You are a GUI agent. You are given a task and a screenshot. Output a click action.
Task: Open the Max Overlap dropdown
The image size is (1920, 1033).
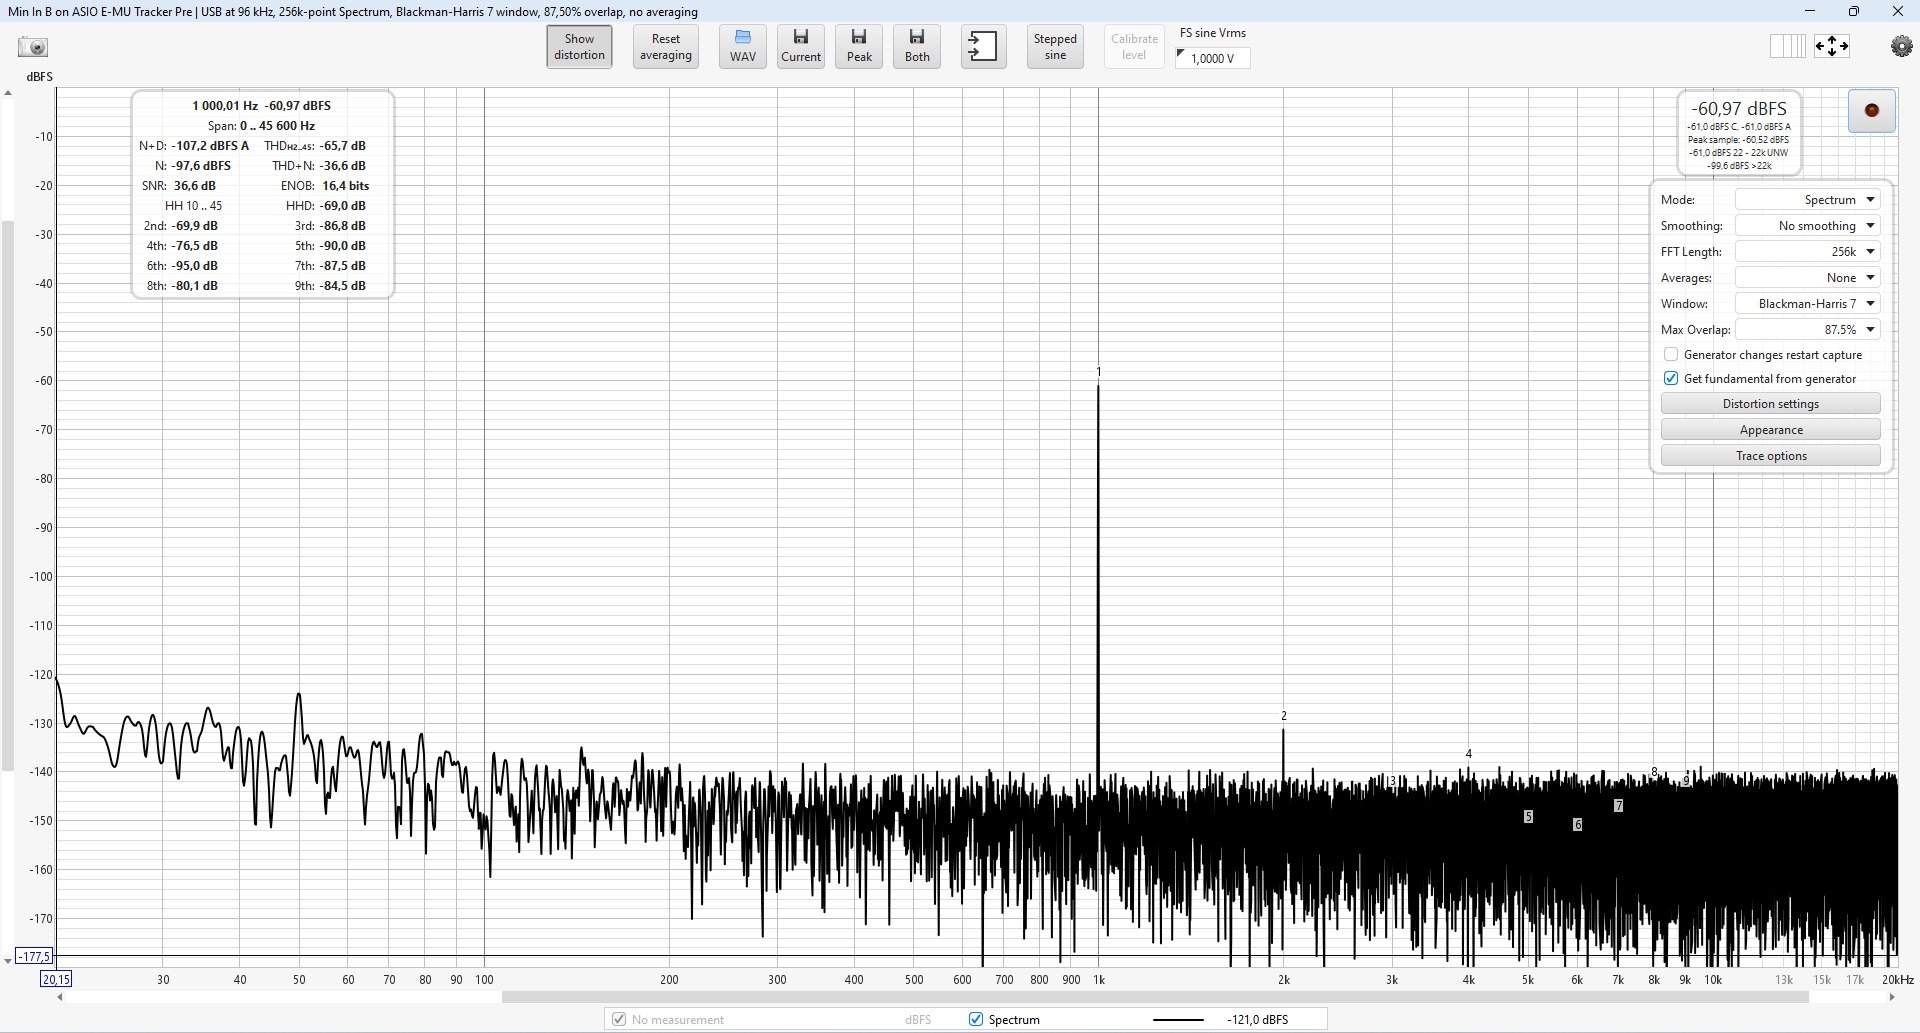click(1807, 330)
